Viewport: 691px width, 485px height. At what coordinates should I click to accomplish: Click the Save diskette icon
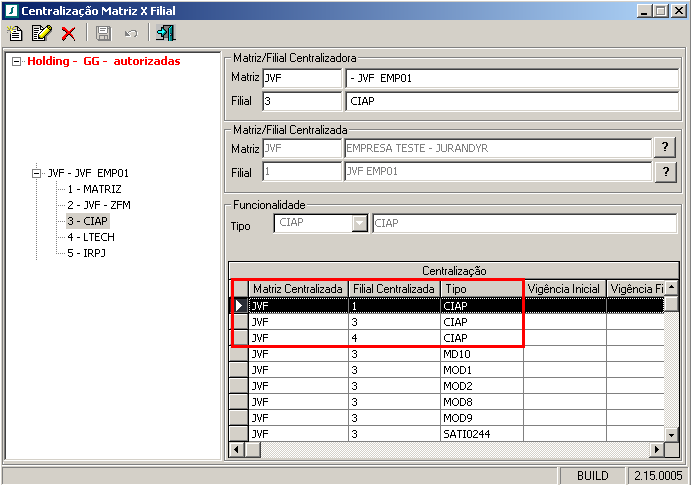tap(102, 33)
